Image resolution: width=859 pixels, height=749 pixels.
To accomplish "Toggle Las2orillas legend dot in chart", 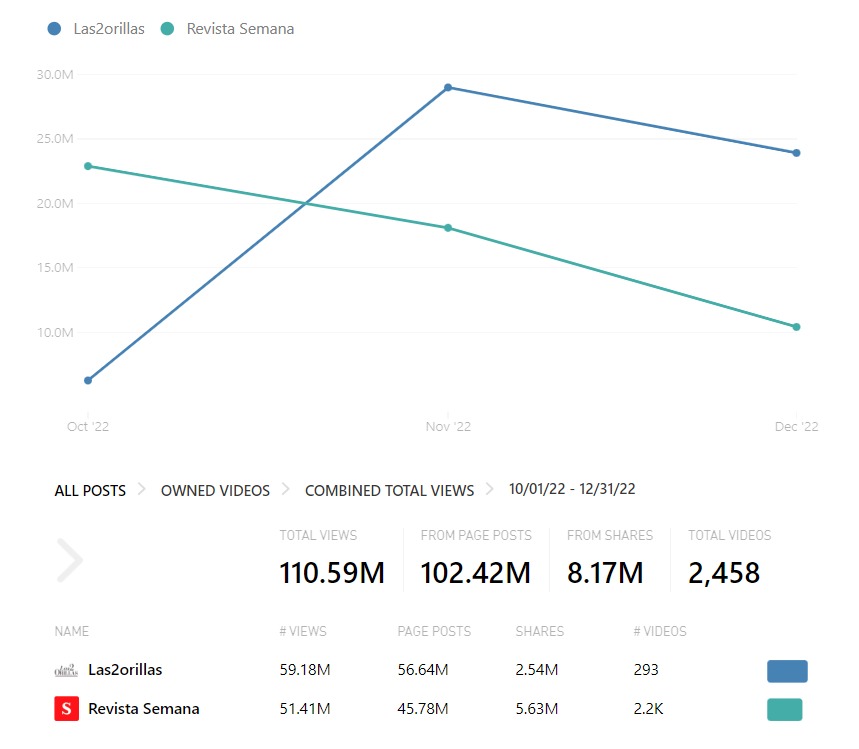I will [x=54, y=29].
